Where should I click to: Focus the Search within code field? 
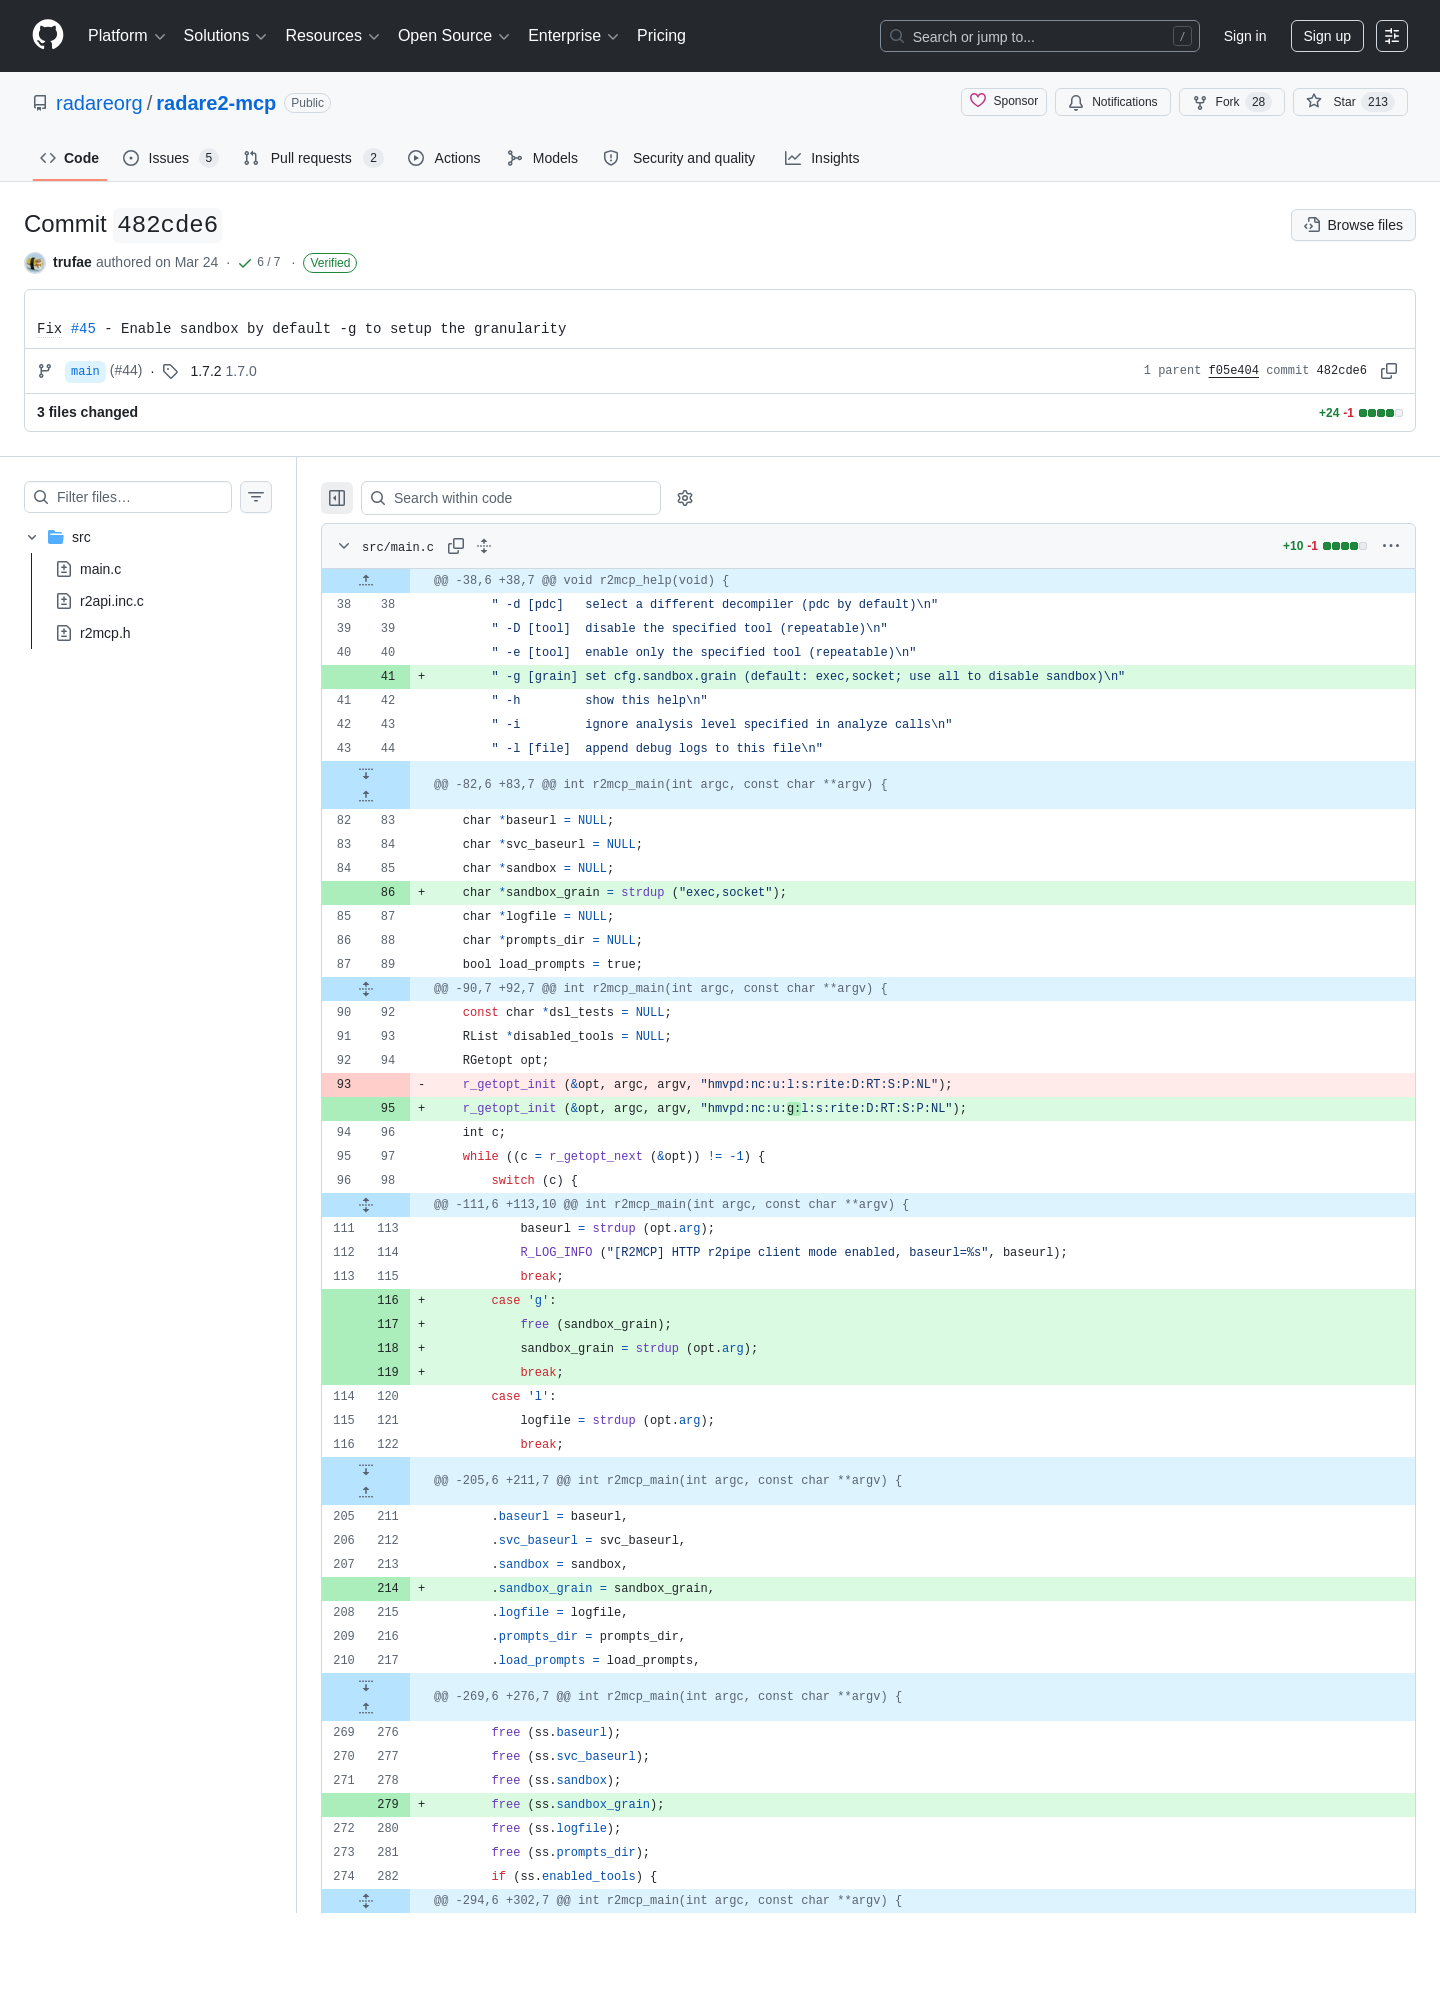pos(510,498)
